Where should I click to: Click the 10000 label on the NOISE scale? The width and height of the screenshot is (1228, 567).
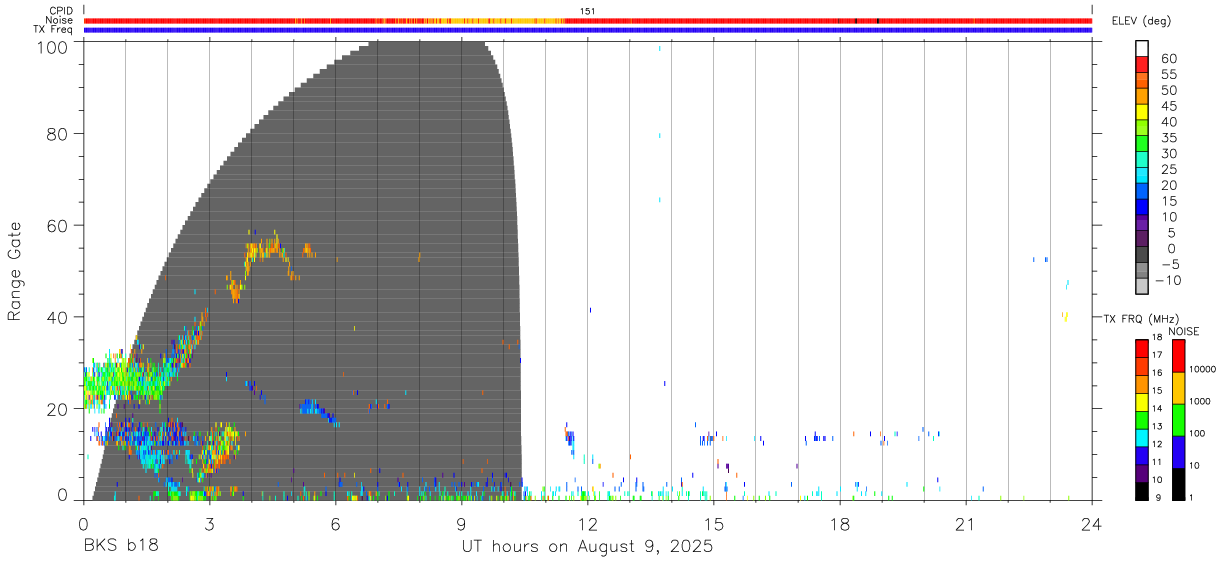click(1202, 370)
